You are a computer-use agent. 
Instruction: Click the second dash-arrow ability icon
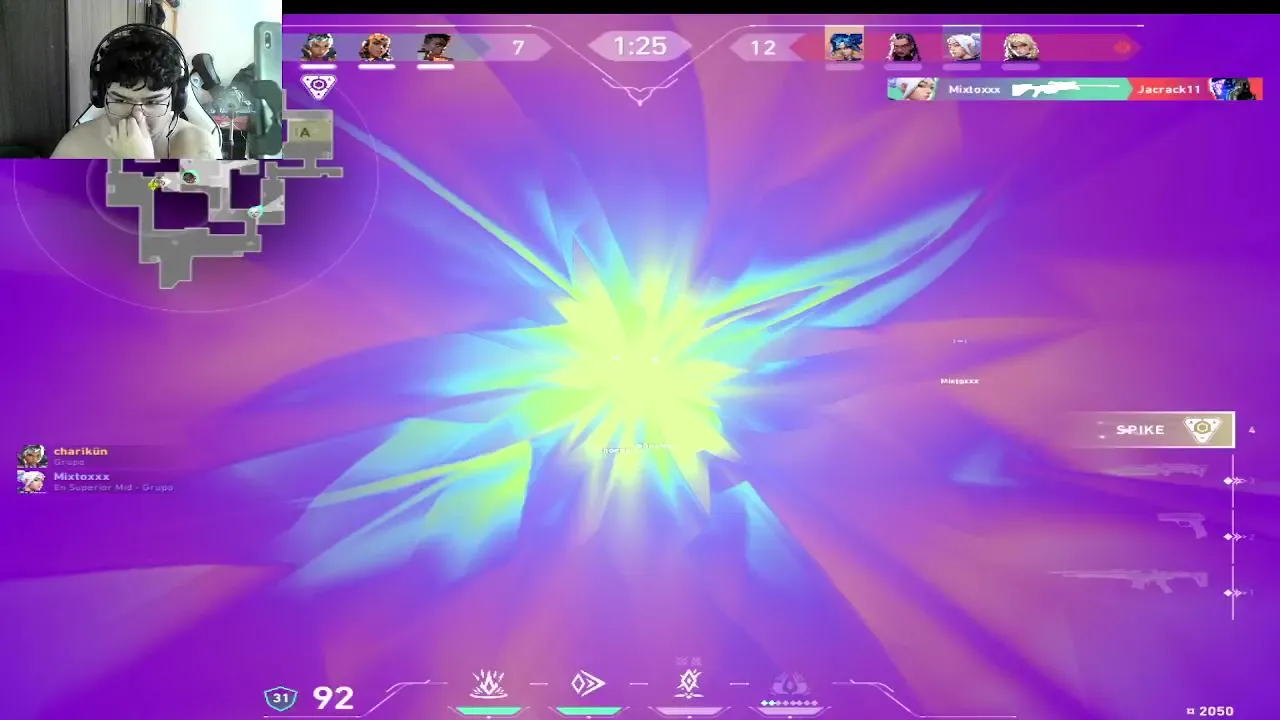tap(588, 684)
